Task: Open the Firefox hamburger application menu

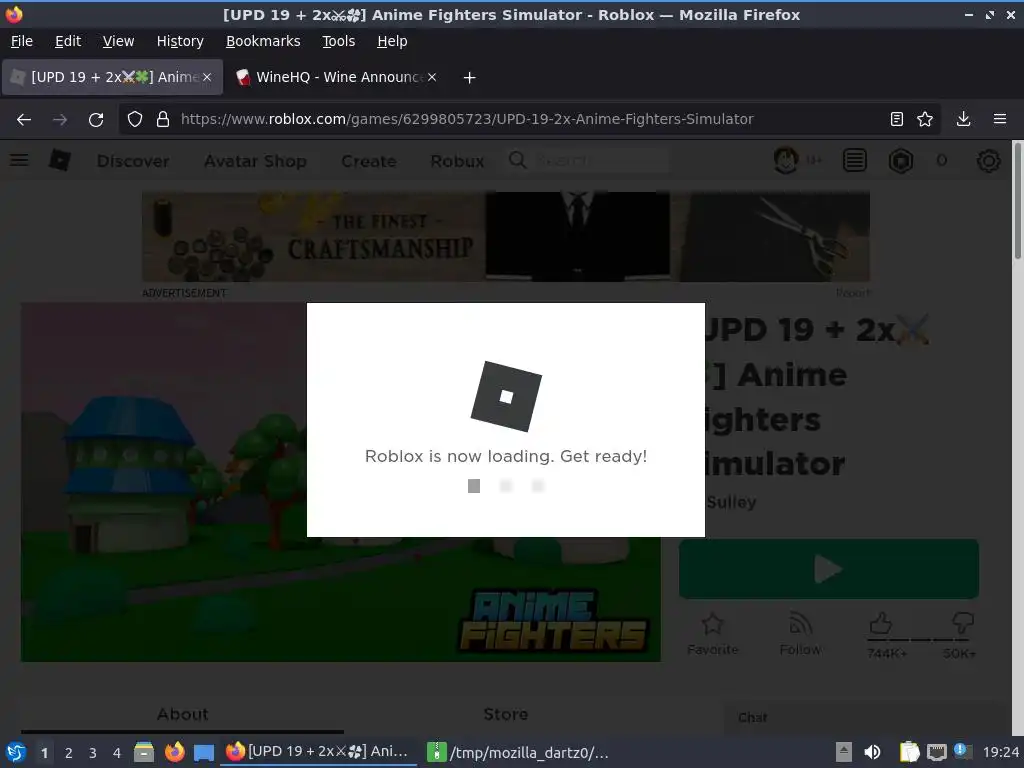Action: pos(1000,119)
